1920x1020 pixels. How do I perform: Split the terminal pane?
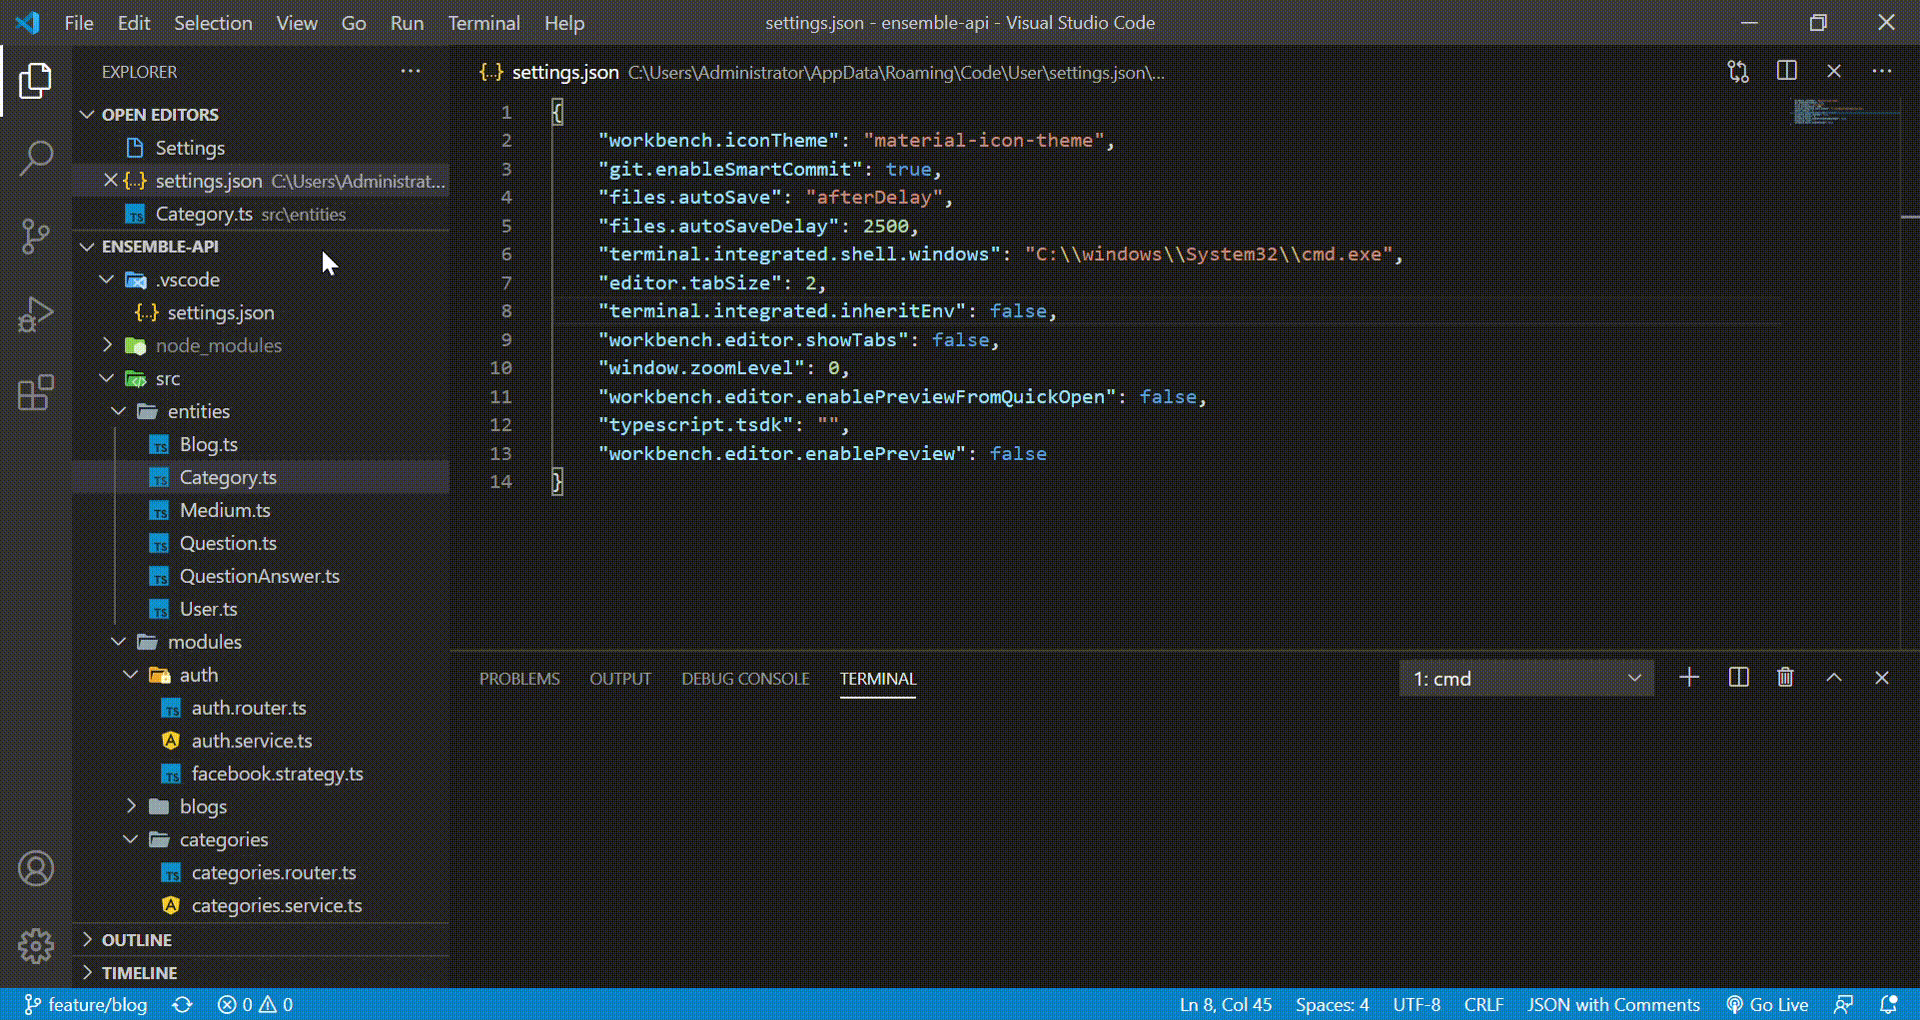(x=1738, y=678)
